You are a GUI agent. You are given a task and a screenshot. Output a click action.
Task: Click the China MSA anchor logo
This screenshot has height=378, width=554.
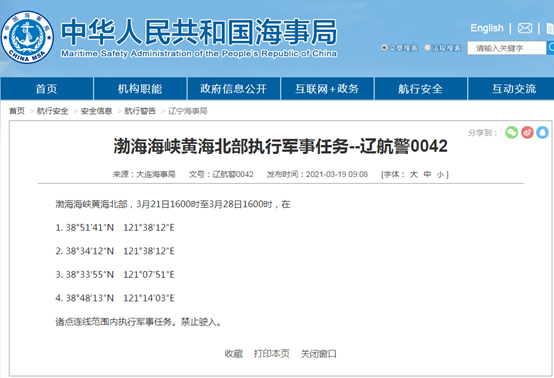pyautogui.click(x=28, y=37)
